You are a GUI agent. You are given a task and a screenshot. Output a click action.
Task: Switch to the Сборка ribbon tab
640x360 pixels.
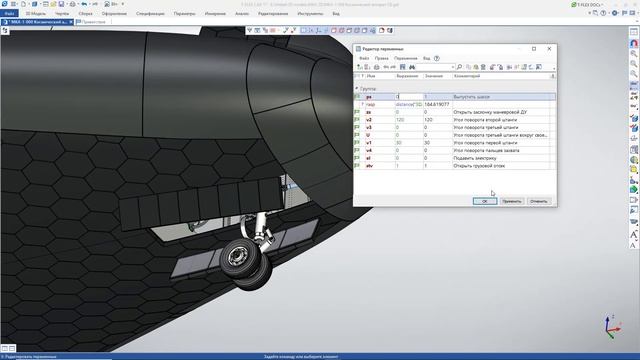click(x=85, y=13)
